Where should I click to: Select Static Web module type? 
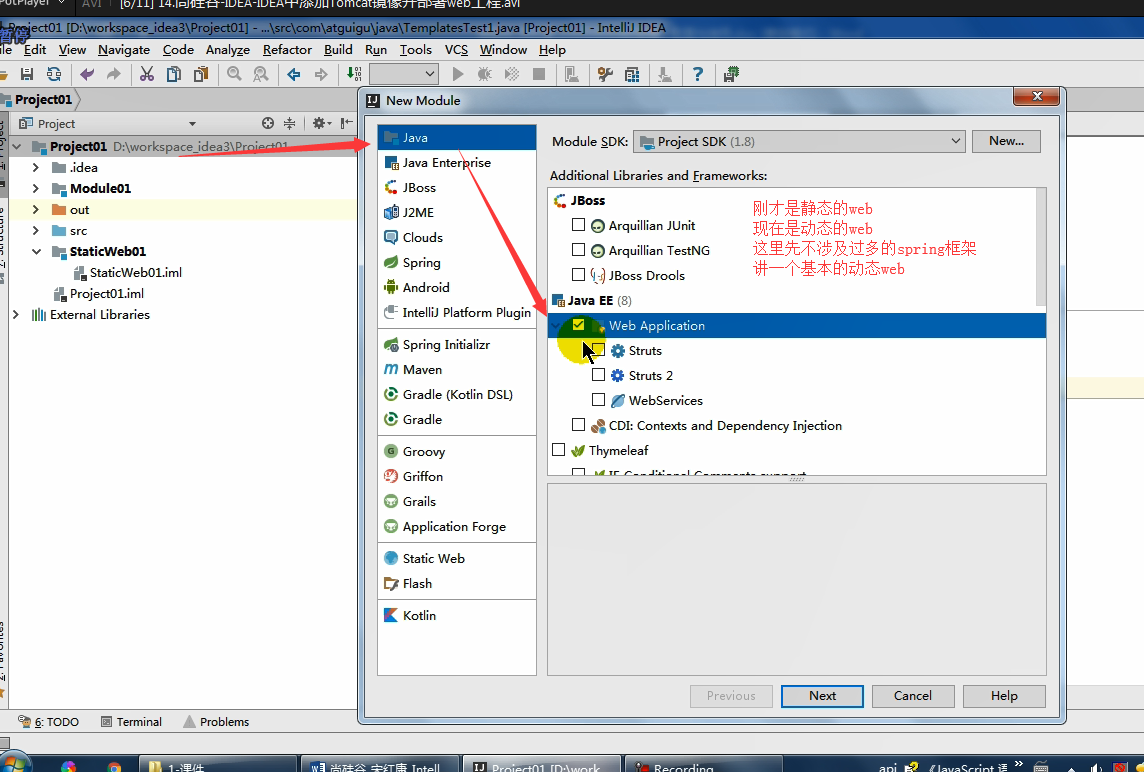(457, 558)
